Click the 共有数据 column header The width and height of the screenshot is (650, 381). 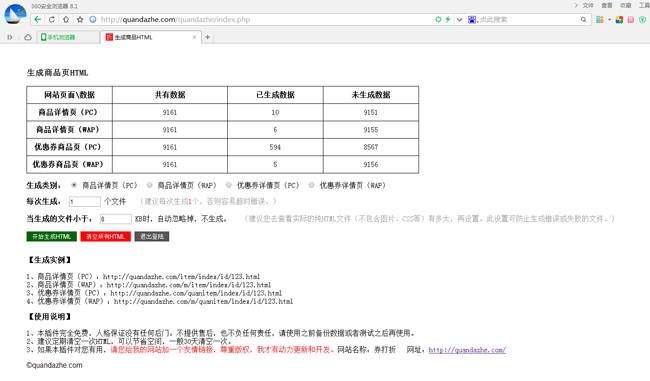point(170,95)
